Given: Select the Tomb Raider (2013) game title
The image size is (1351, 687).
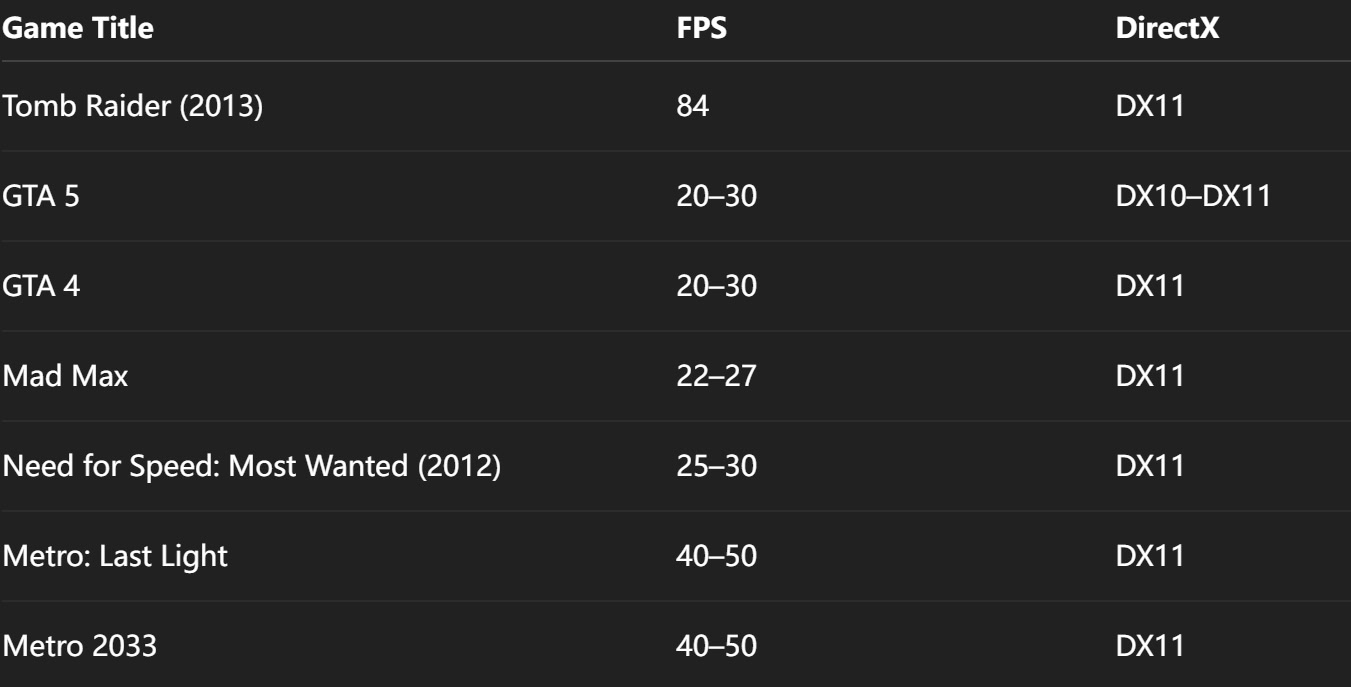Looking at the screenshot, I should [x=132, y=105].
